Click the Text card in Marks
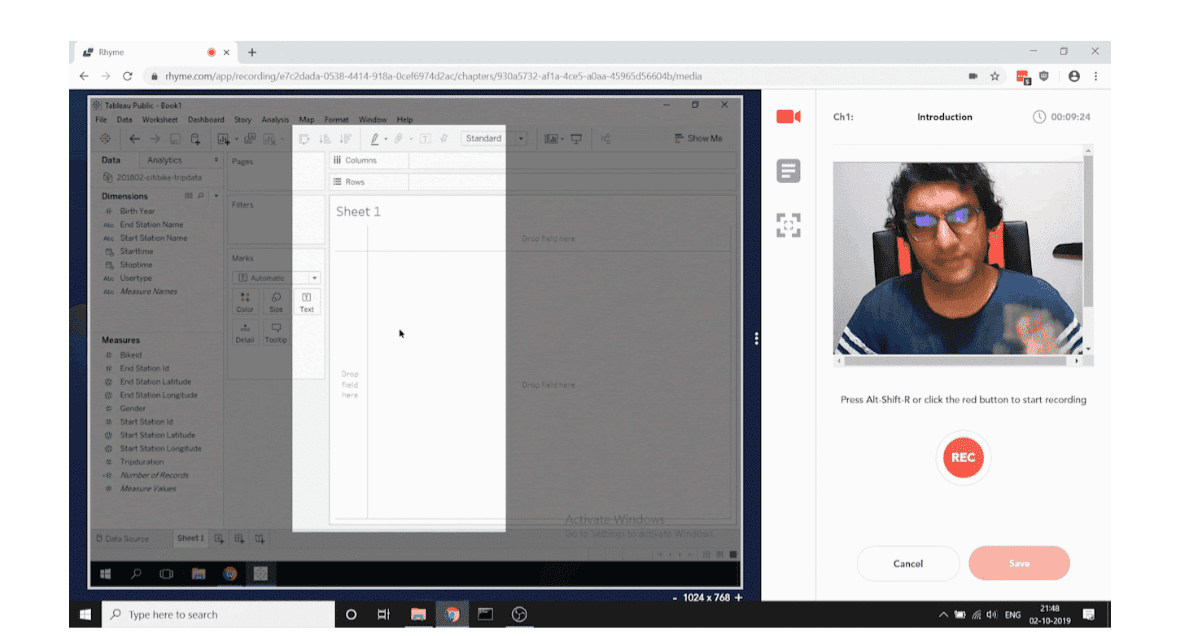Screen dimensions: 1194x636 (307, 302)
